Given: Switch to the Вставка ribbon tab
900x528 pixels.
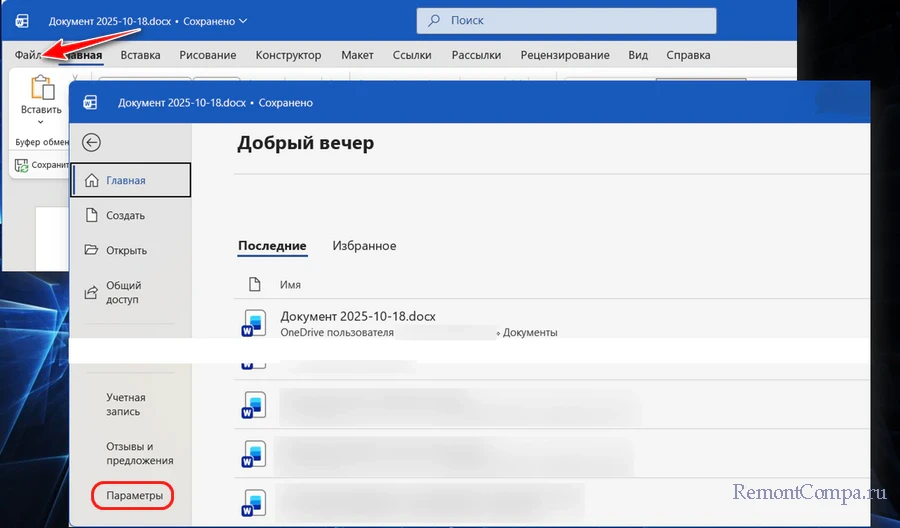Looking at the screenshot, I should (x=140, y=55).
